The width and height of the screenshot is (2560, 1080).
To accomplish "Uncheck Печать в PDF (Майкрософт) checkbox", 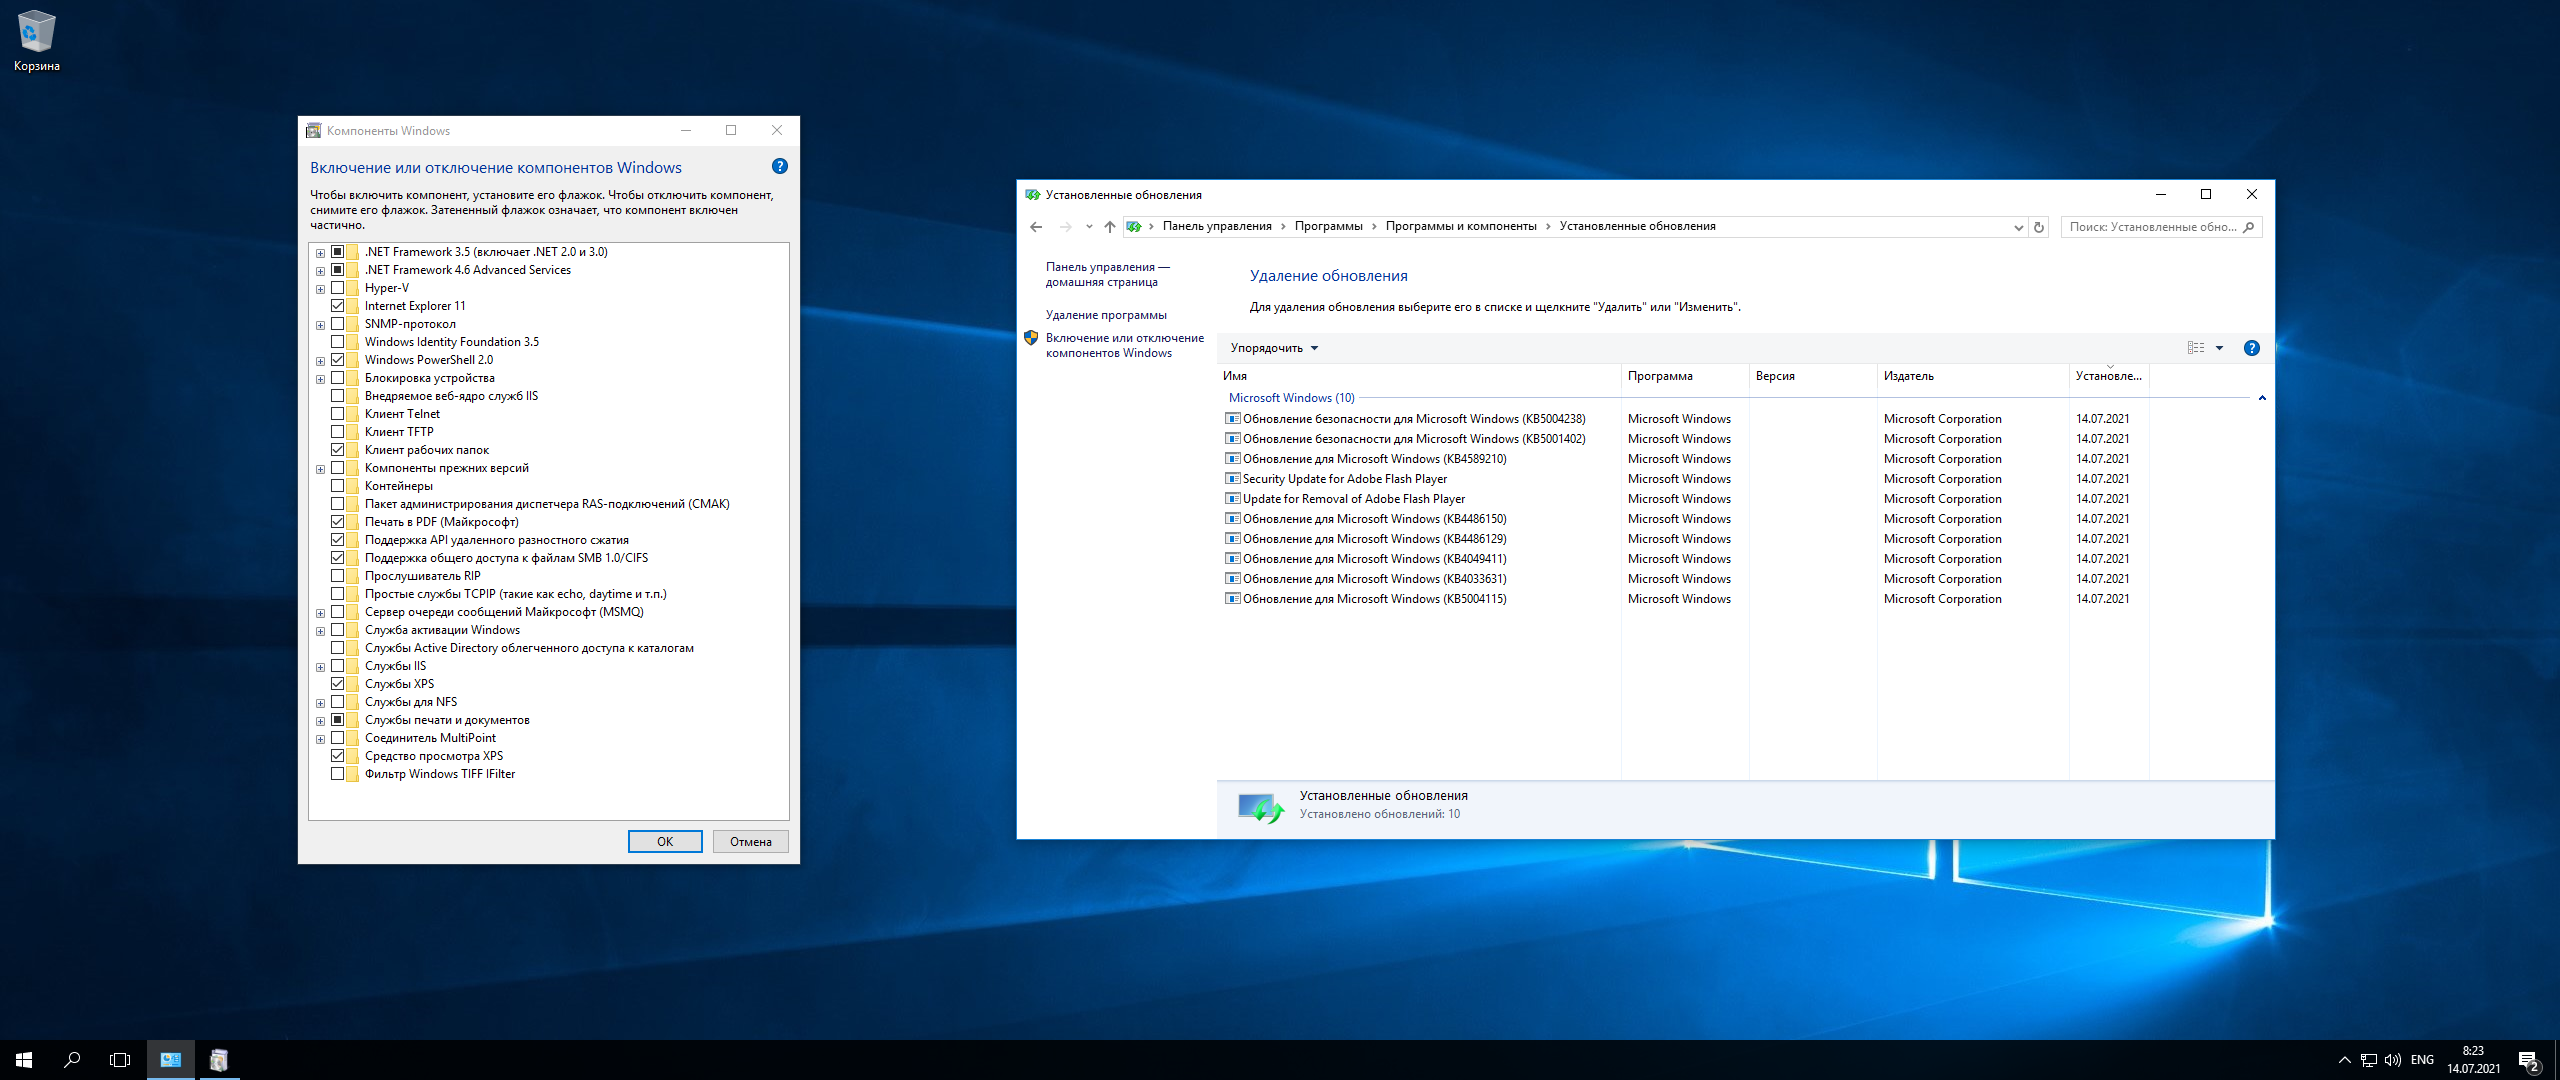I will click(x=337, y=522).
